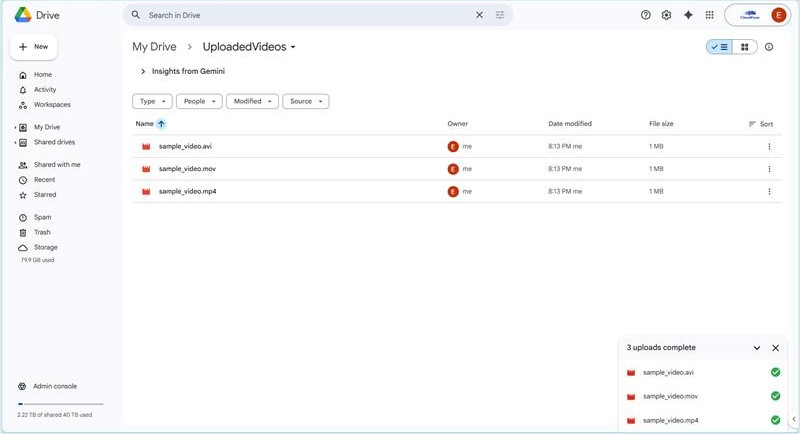Open Workspaces in the sidebar
The height and width of the screenshot is (434, 800).
pyautogui.click(x=52, y=105)
